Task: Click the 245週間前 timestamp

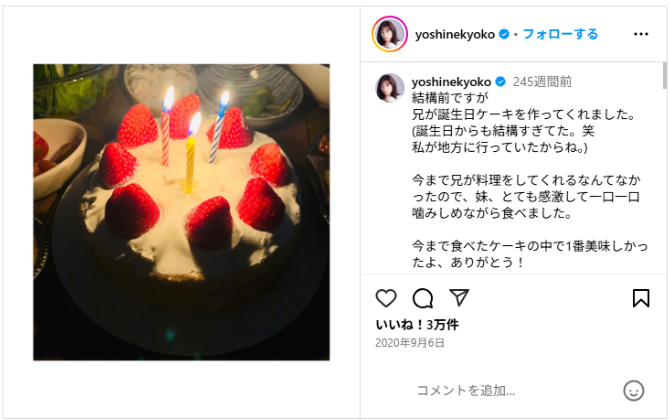Action: coord(542,81)
